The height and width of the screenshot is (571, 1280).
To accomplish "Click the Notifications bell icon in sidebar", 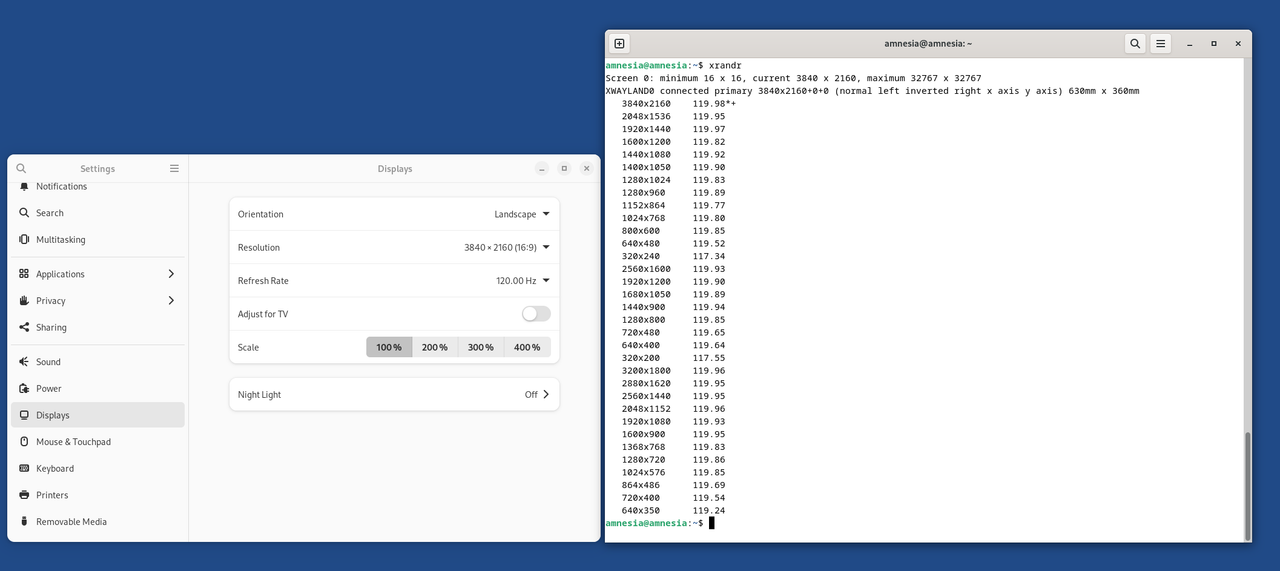I will click(x=24, y=186).
